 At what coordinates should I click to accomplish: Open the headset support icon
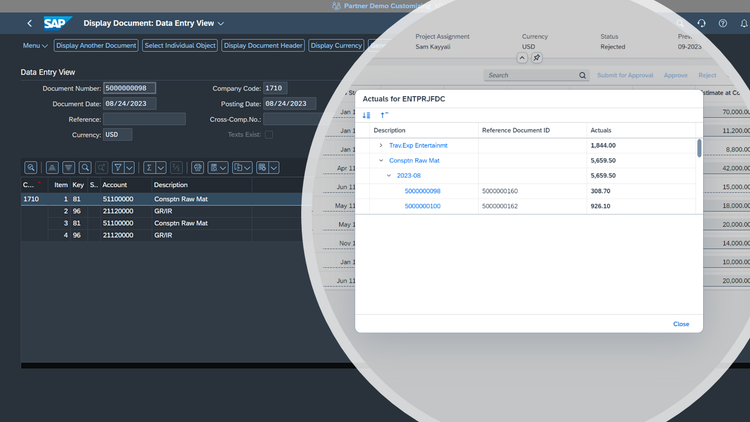pyautogui.click(x=701, y=23)
